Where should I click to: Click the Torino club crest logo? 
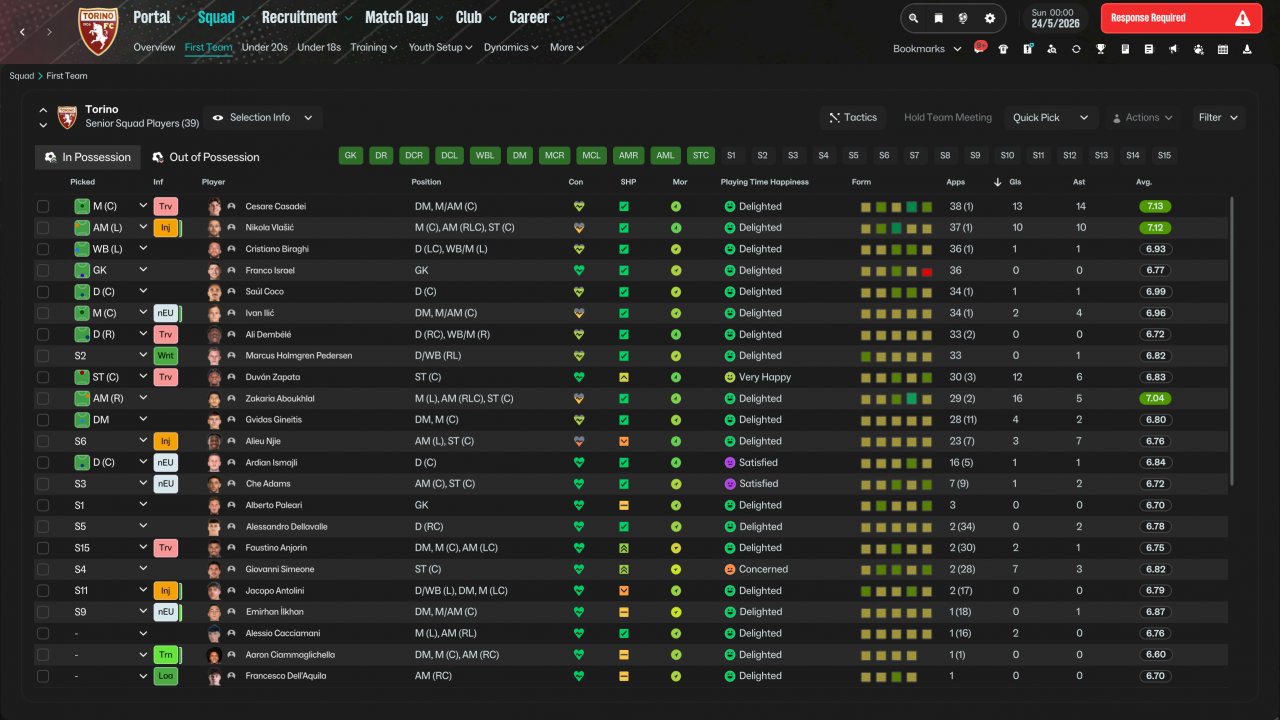(98, 31)
